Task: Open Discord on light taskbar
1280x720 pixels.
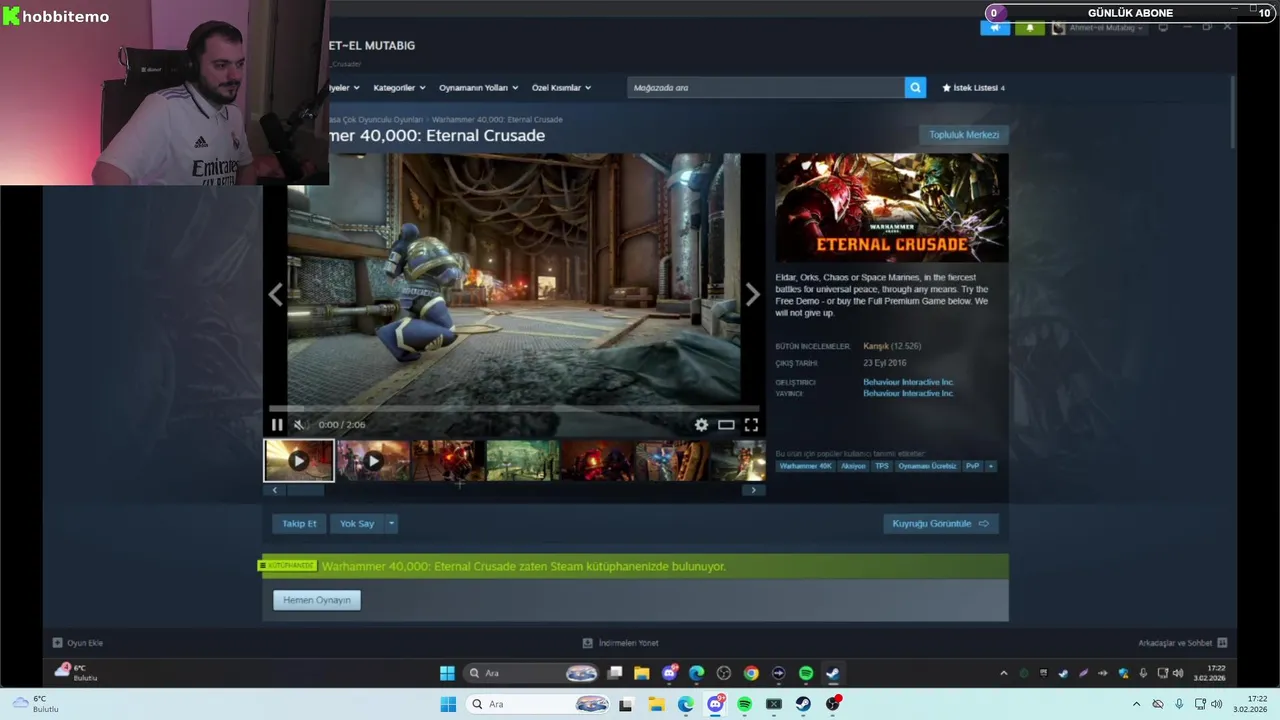Action: (x=715, y=705)
